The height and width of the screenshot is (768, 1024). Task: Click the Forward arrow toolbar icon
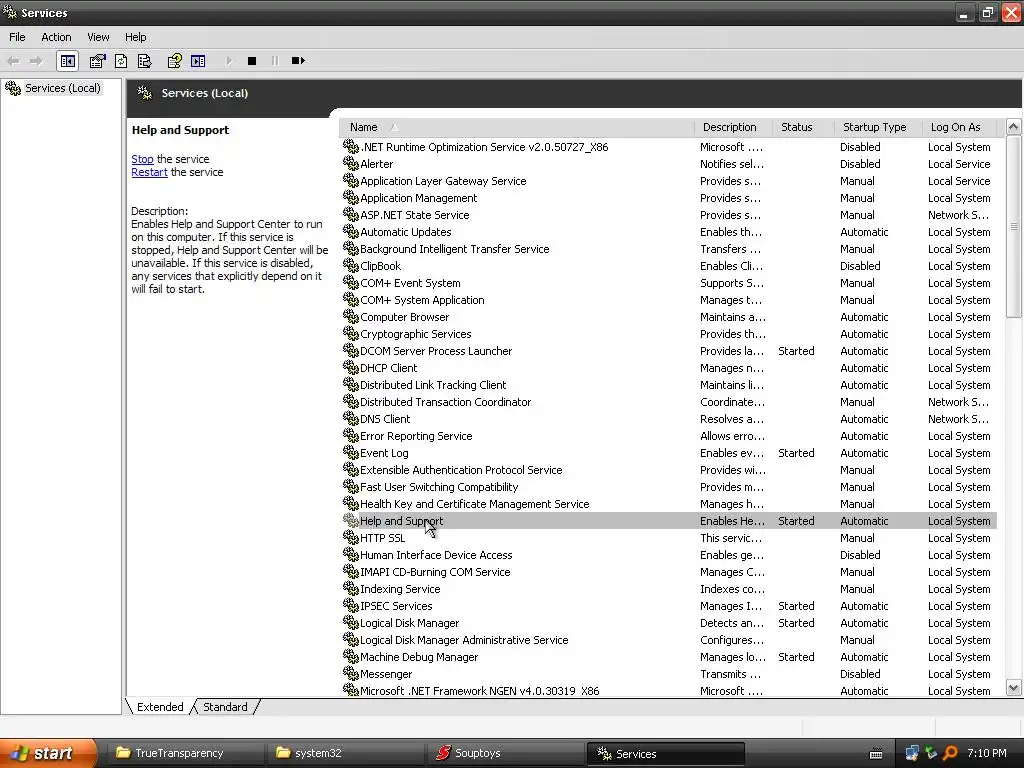click(x=36, y=61)
